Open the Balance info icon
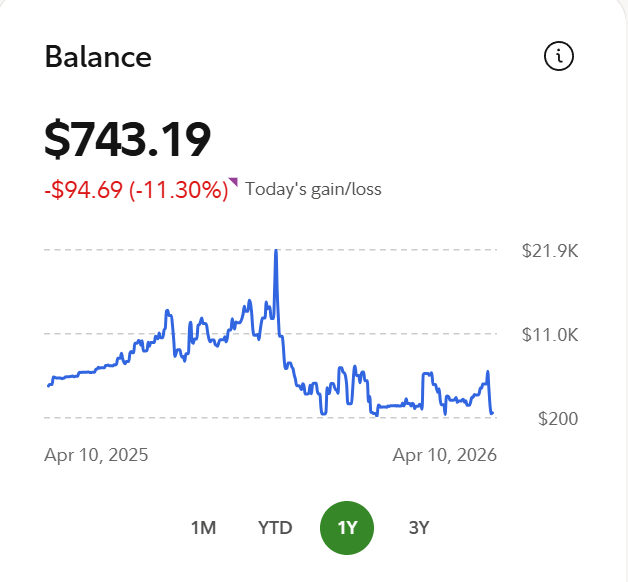This screenshot has width=628, height=582. [x=559, y=57]
